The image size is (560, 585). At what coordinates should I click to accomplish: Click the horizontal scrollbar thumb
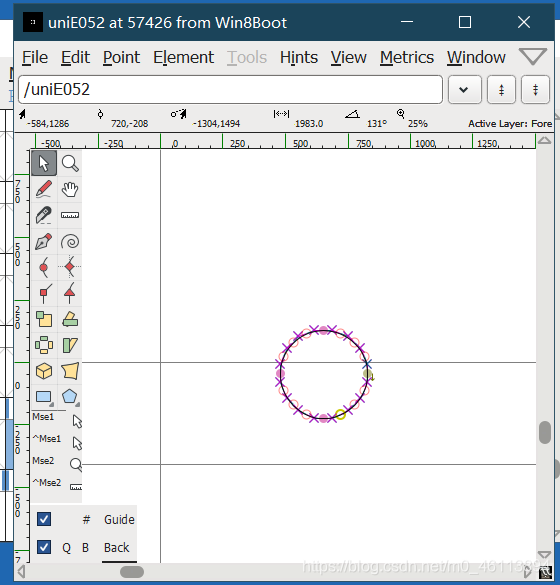point(132,572)
